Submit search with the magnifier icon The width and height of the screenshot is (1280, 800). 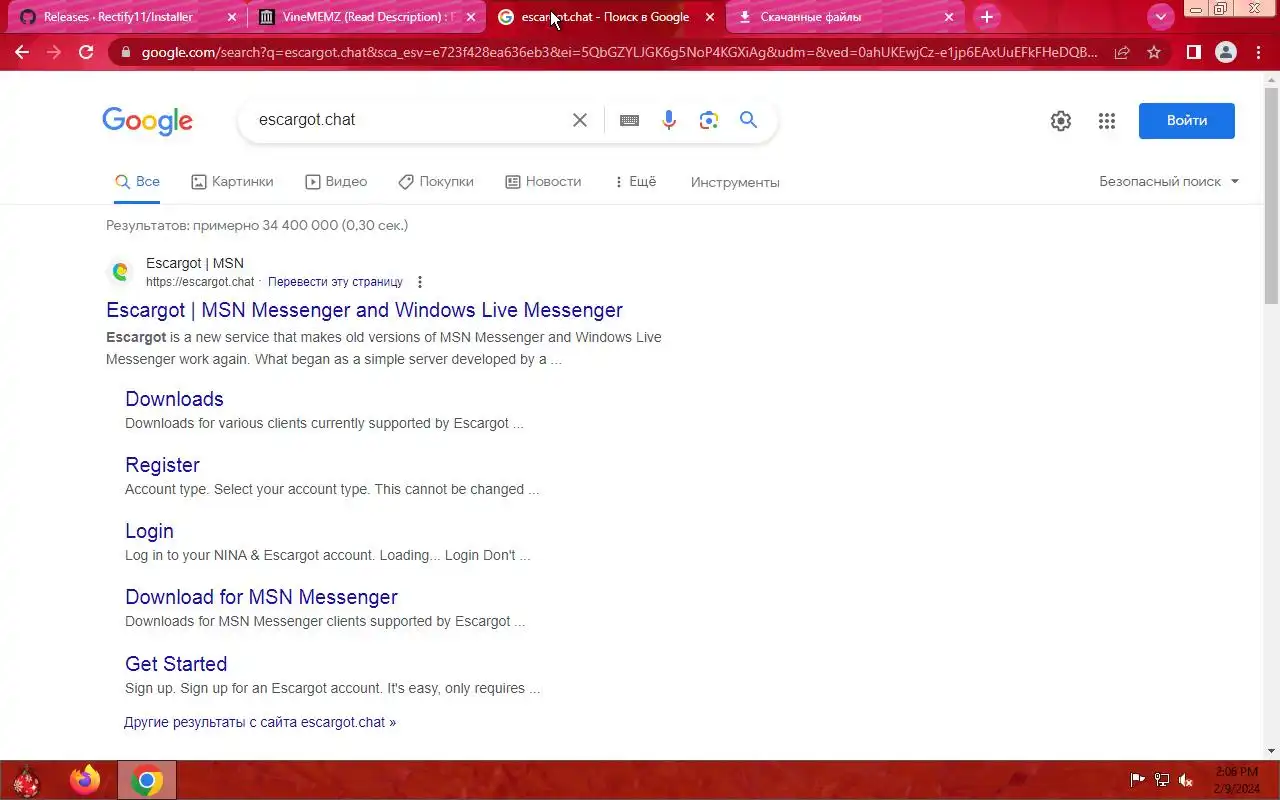[748, 120]
